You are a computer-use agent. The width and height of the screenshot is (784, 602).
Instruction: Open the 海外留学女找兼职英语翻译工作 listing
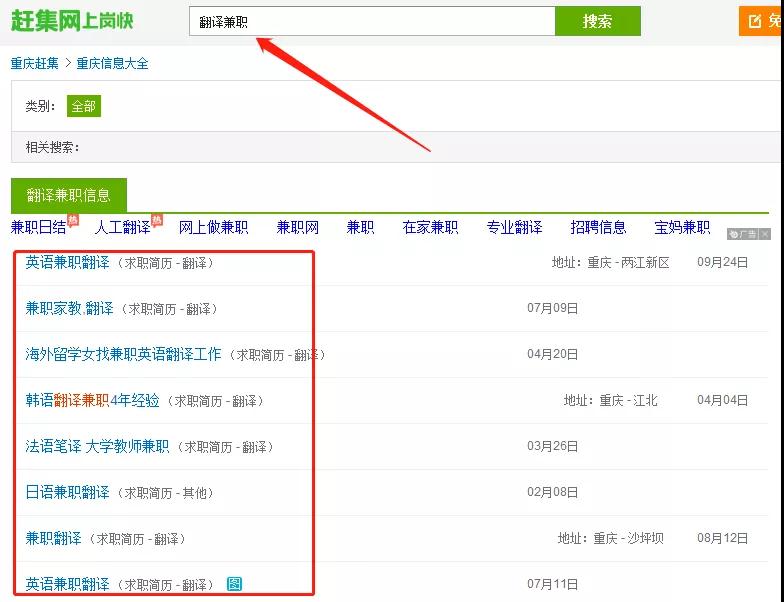tap(123, 355)
